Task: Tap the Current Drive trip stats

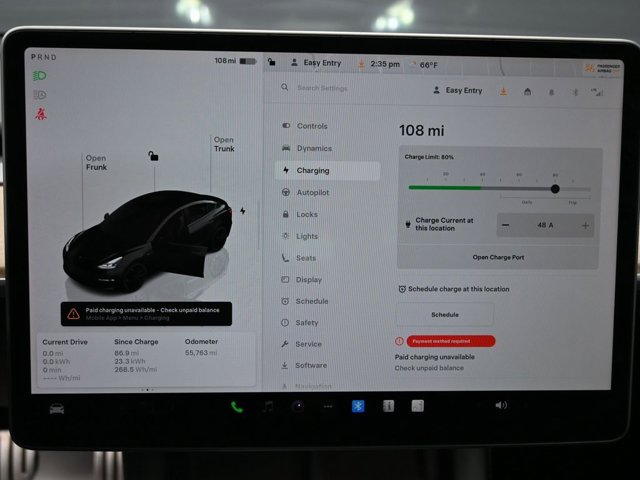Action: click(65, 360)
